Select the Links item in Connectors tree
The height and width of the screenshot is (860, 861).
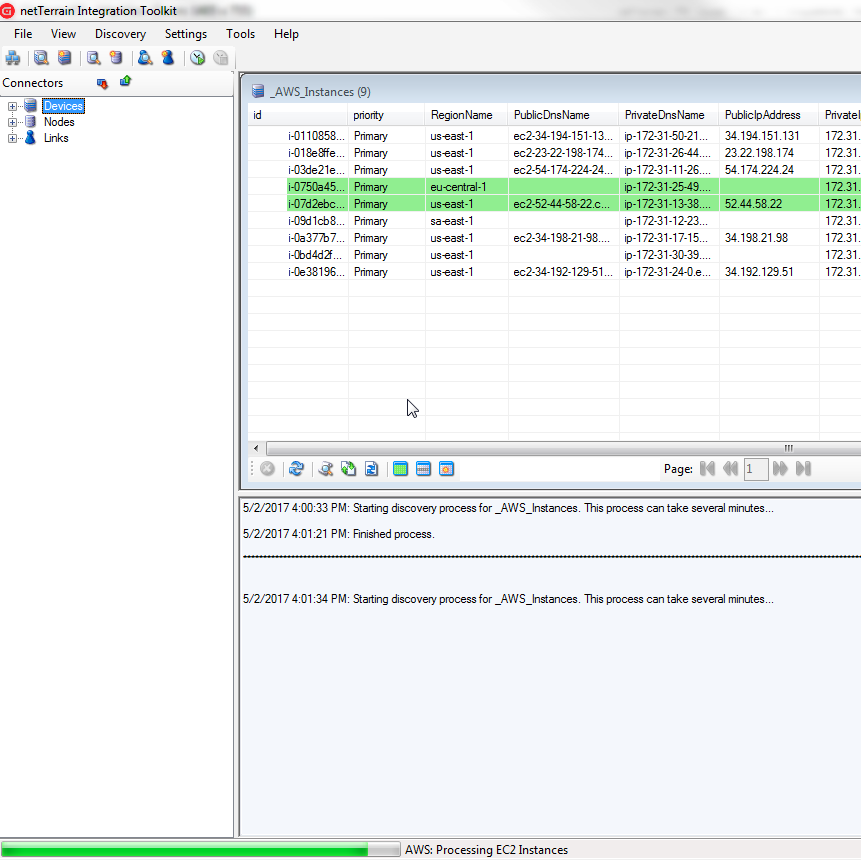pos(56,138)
